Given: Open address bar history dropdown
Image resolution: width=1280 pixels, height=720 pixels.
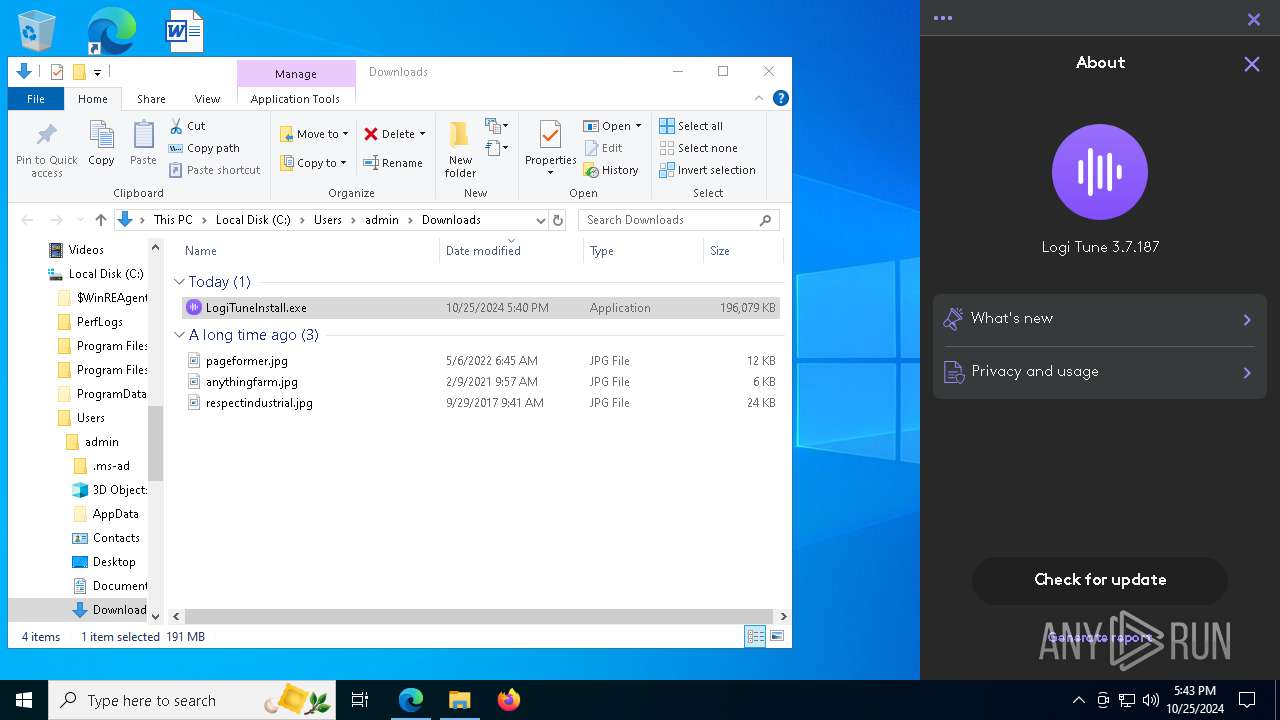Looking at the screenshot, I should pos(541,220).
